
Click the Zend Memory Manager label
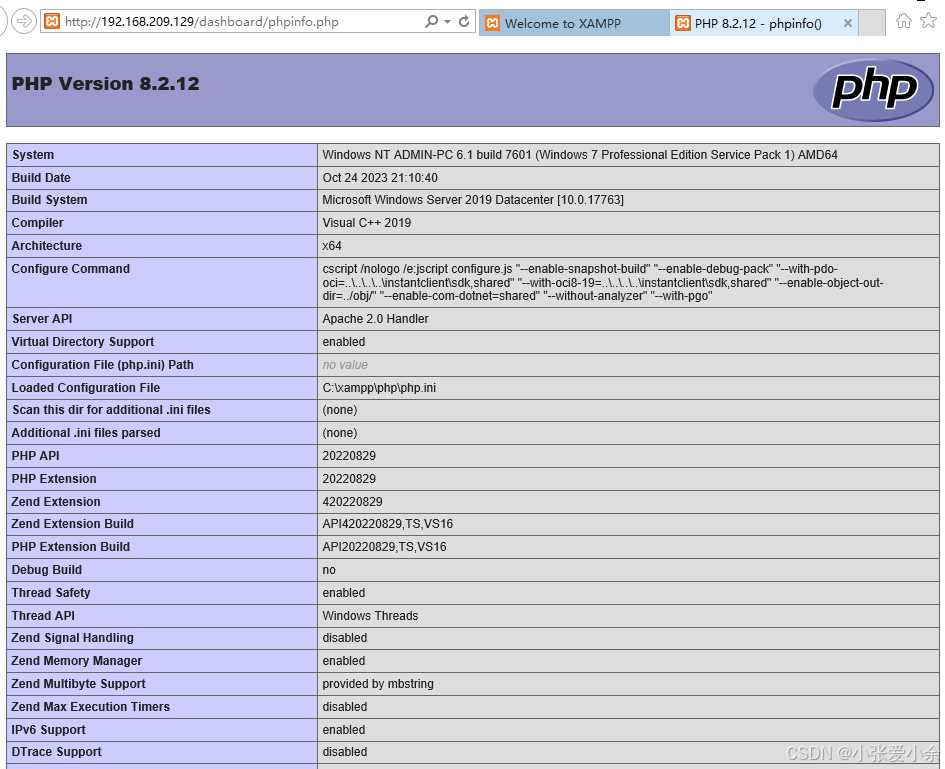[77, 661]
